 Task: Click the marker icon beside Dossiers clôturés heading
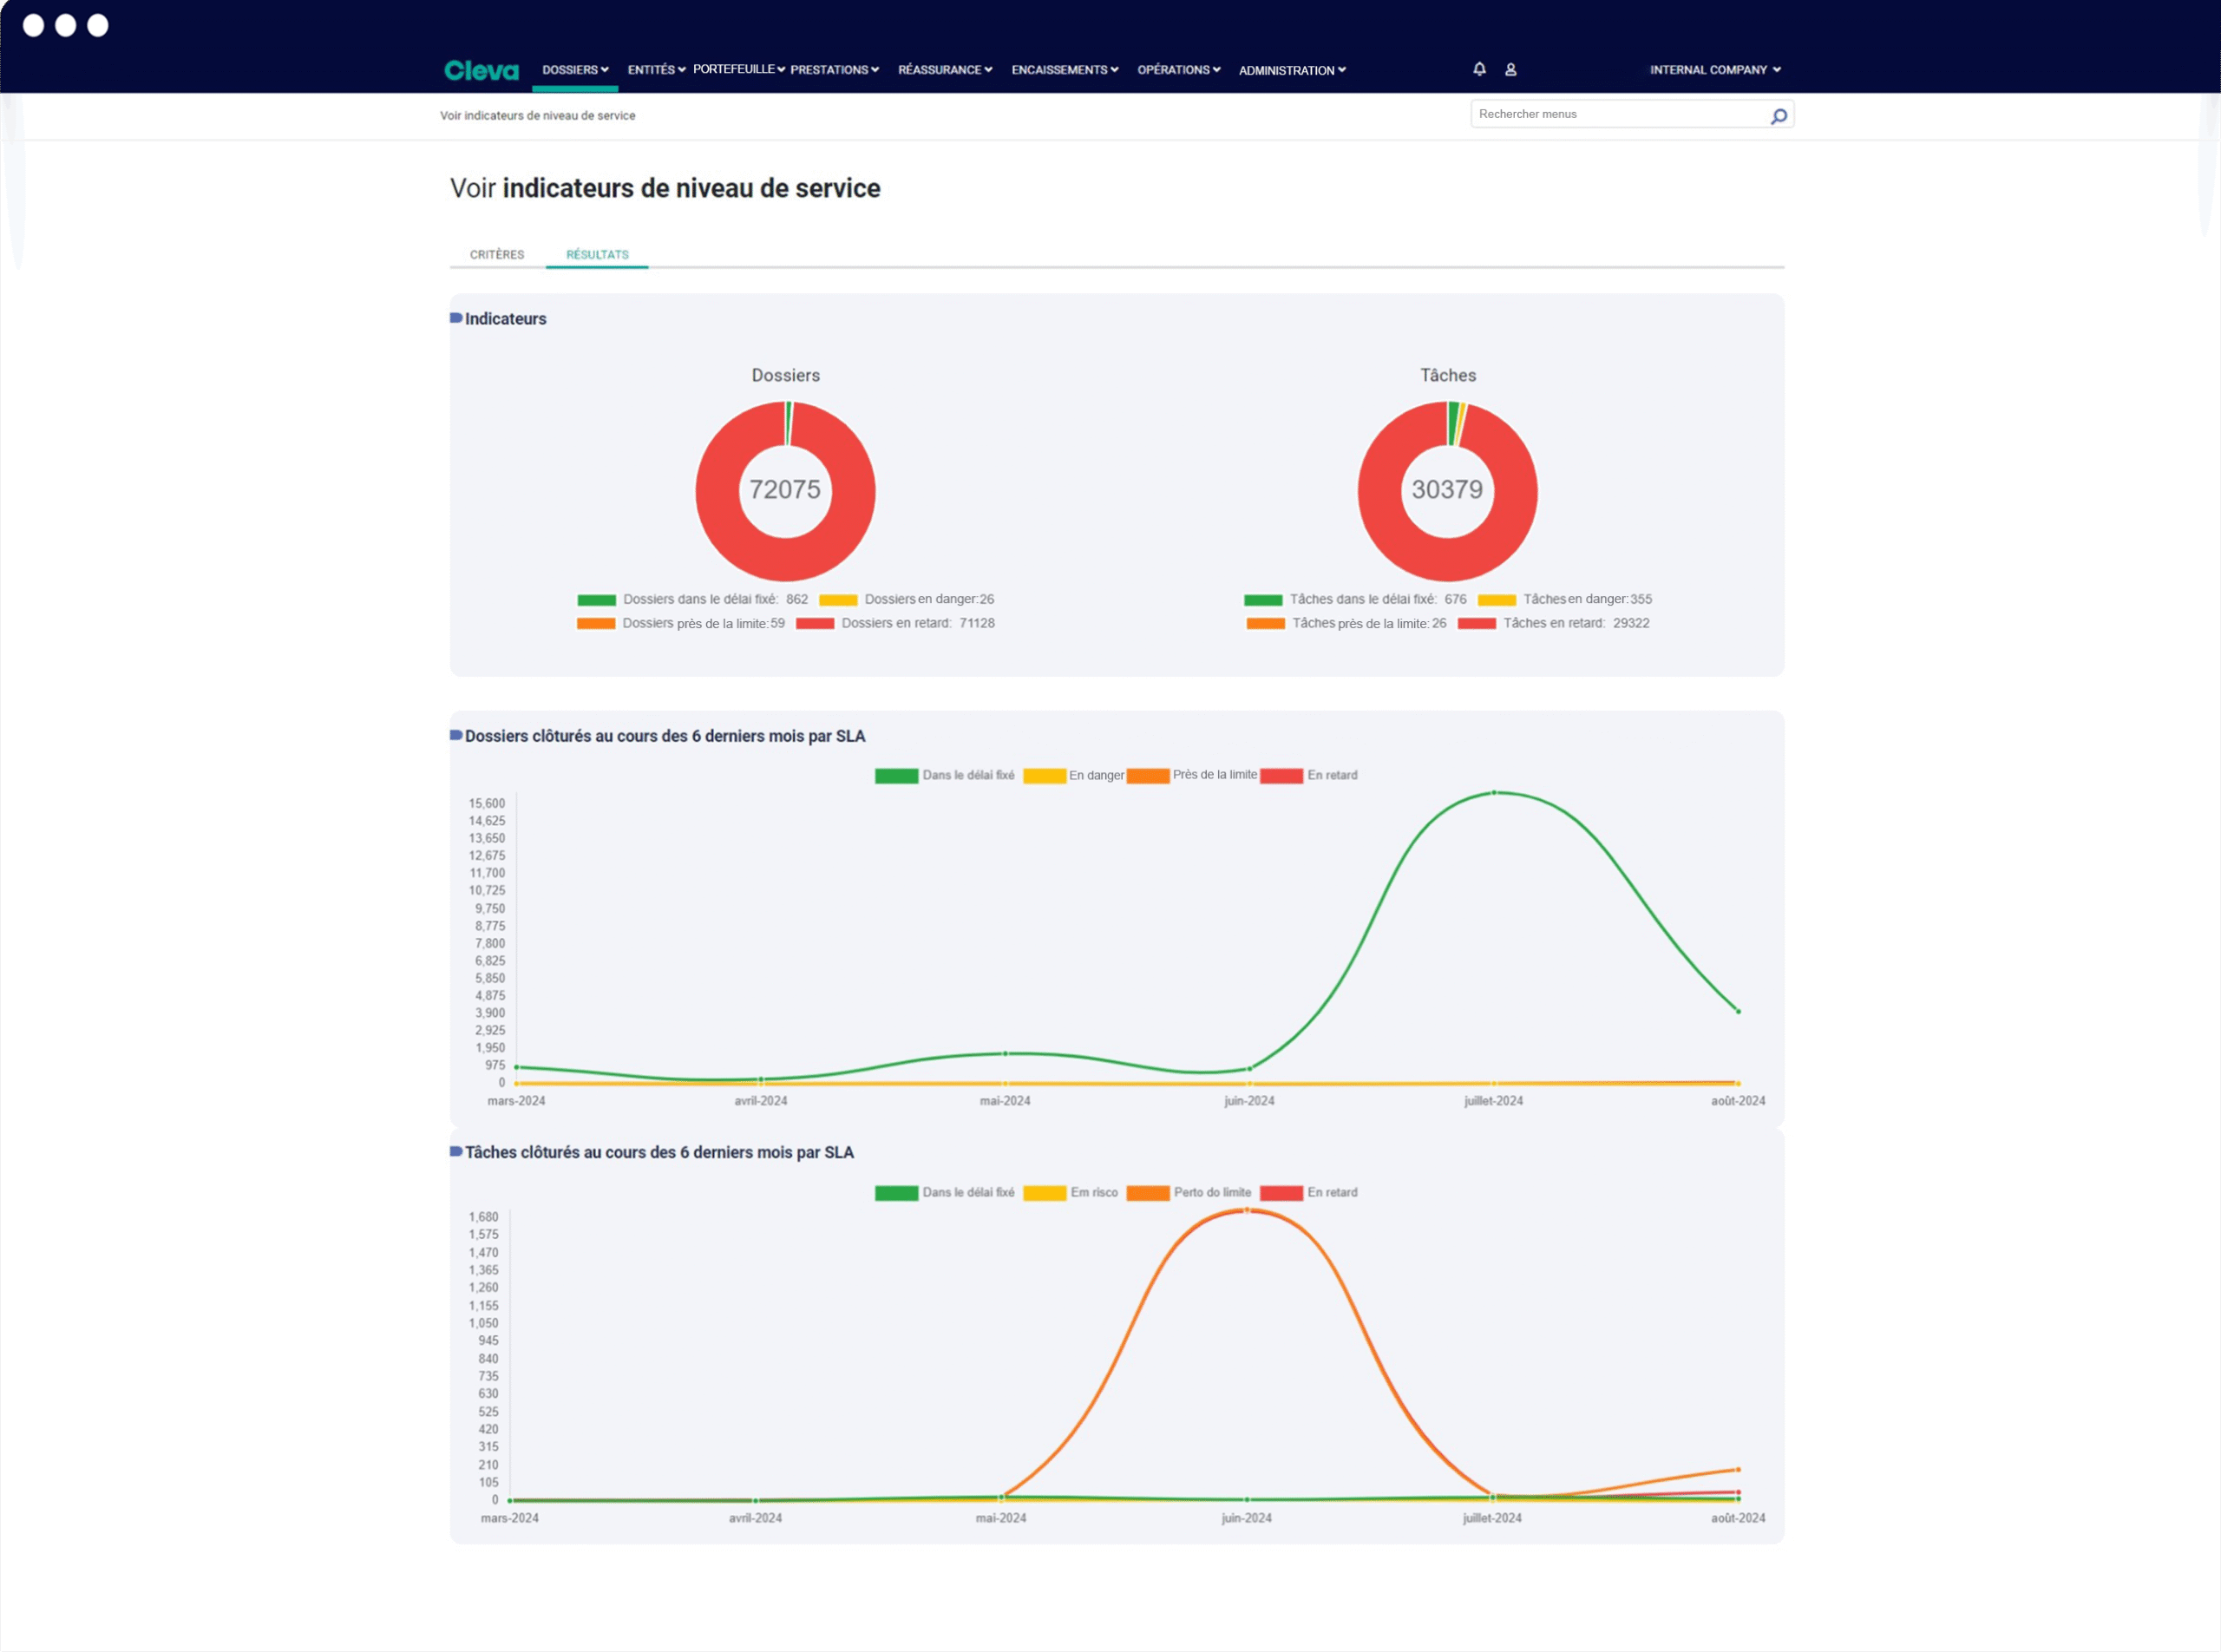tap(456, 735)
